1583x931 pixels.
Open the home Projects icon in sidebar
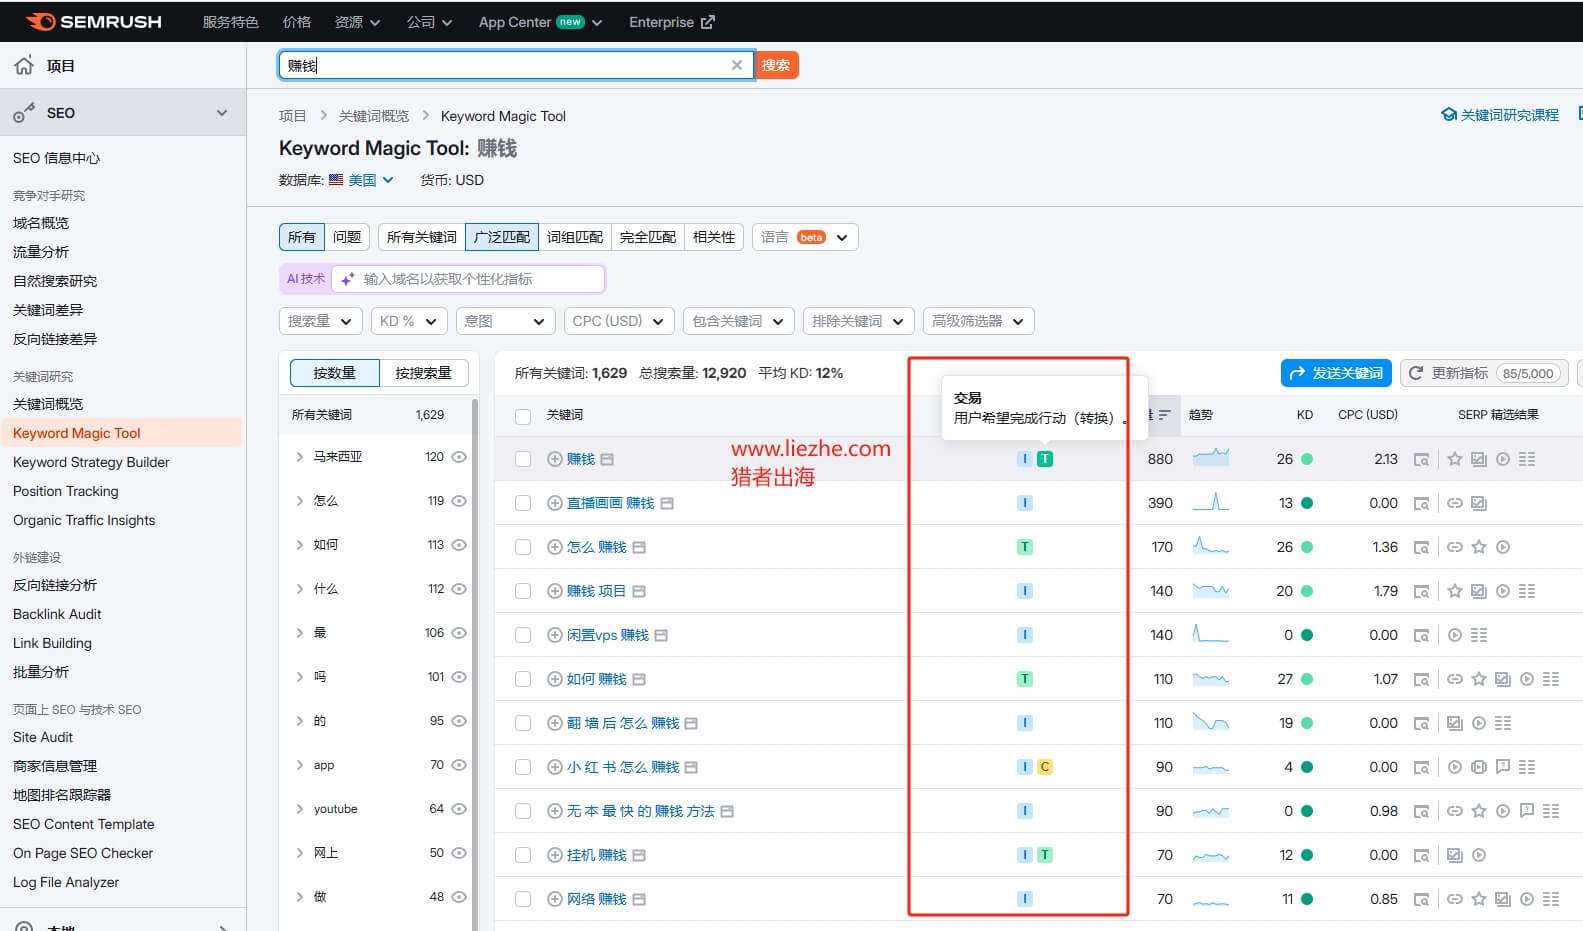(24, 66)
